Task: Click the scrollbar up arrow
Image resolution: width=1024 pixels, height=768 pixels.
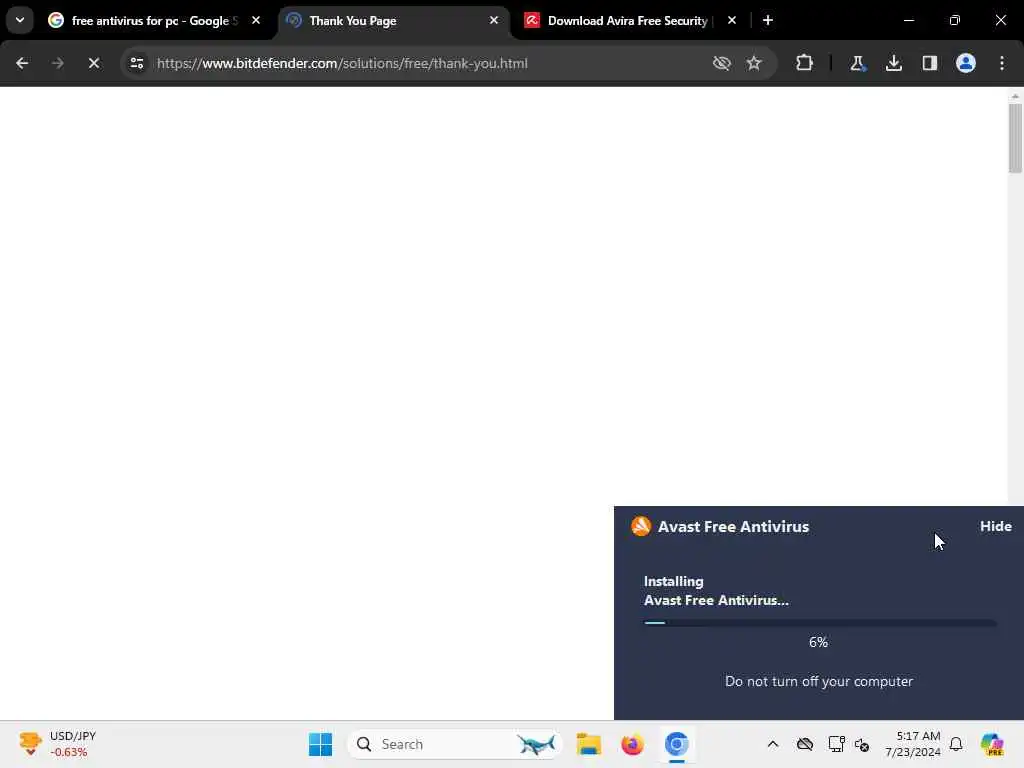Action: (x=1015, y=96)
